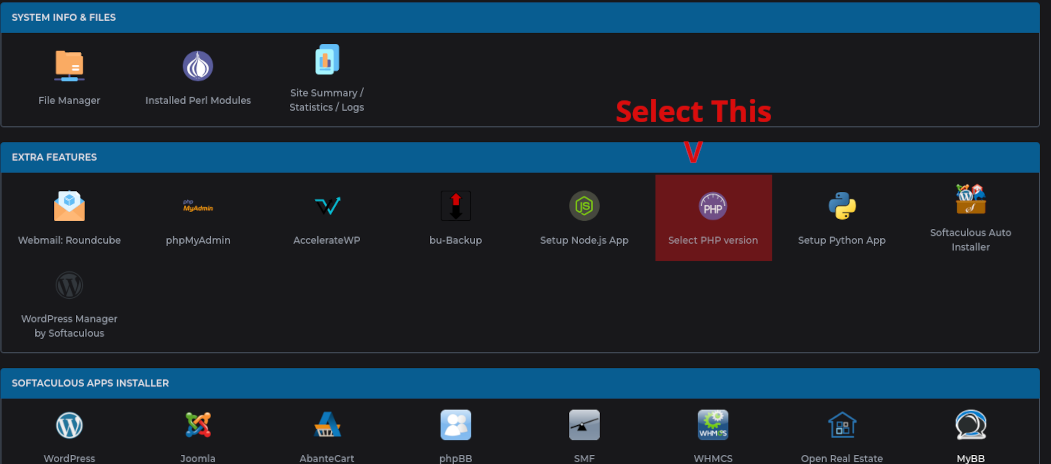Open Setup Node.js App icon
Screen dimensions: 1051x464
[x=584, y=206]
